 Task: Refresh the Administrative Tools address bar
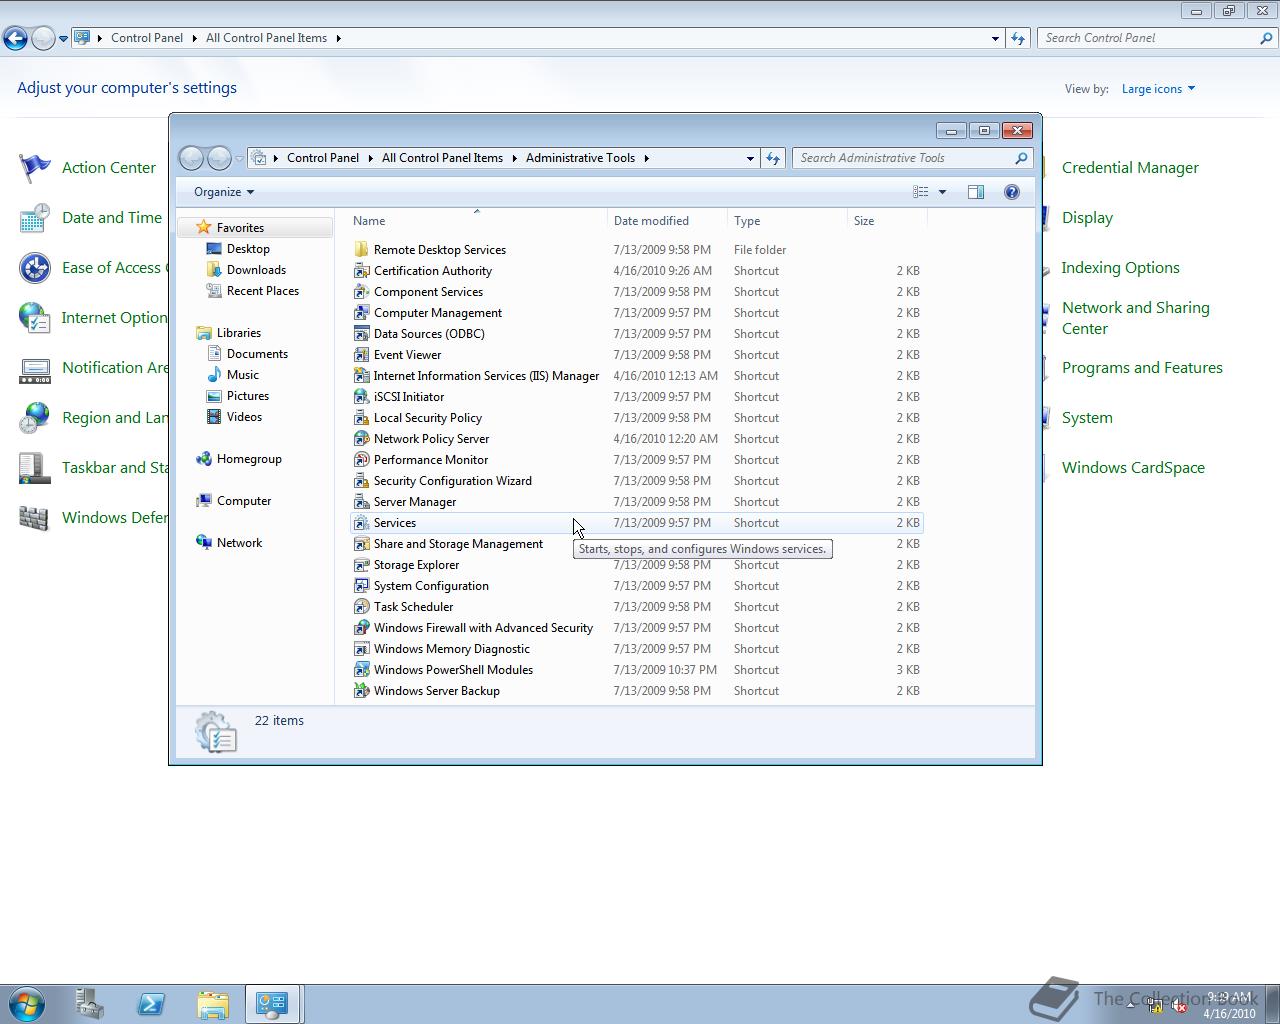point(773,158)
